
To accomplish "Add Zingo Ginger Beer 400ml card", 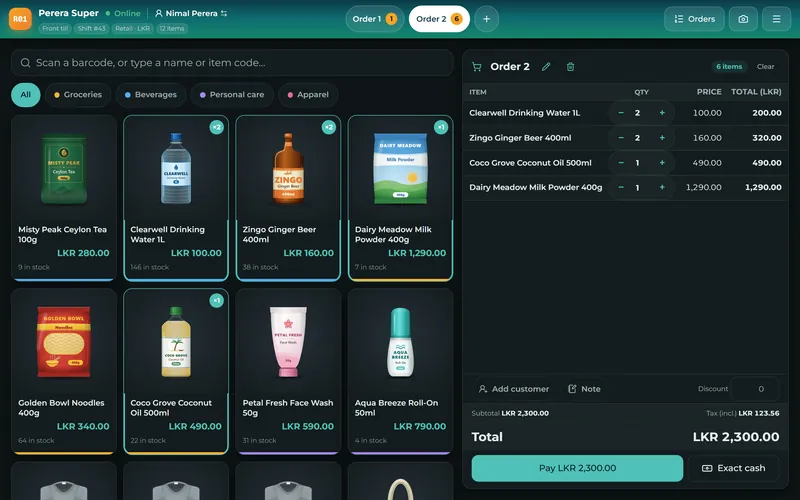I will click(288, 198).
